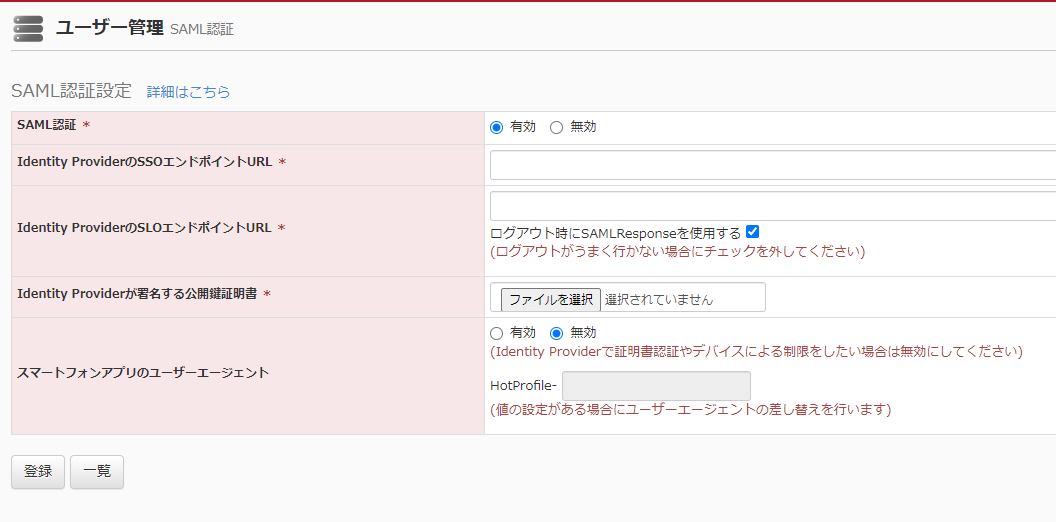Click the 登録 button
The image size is (1056, 522).
point(38,472)
